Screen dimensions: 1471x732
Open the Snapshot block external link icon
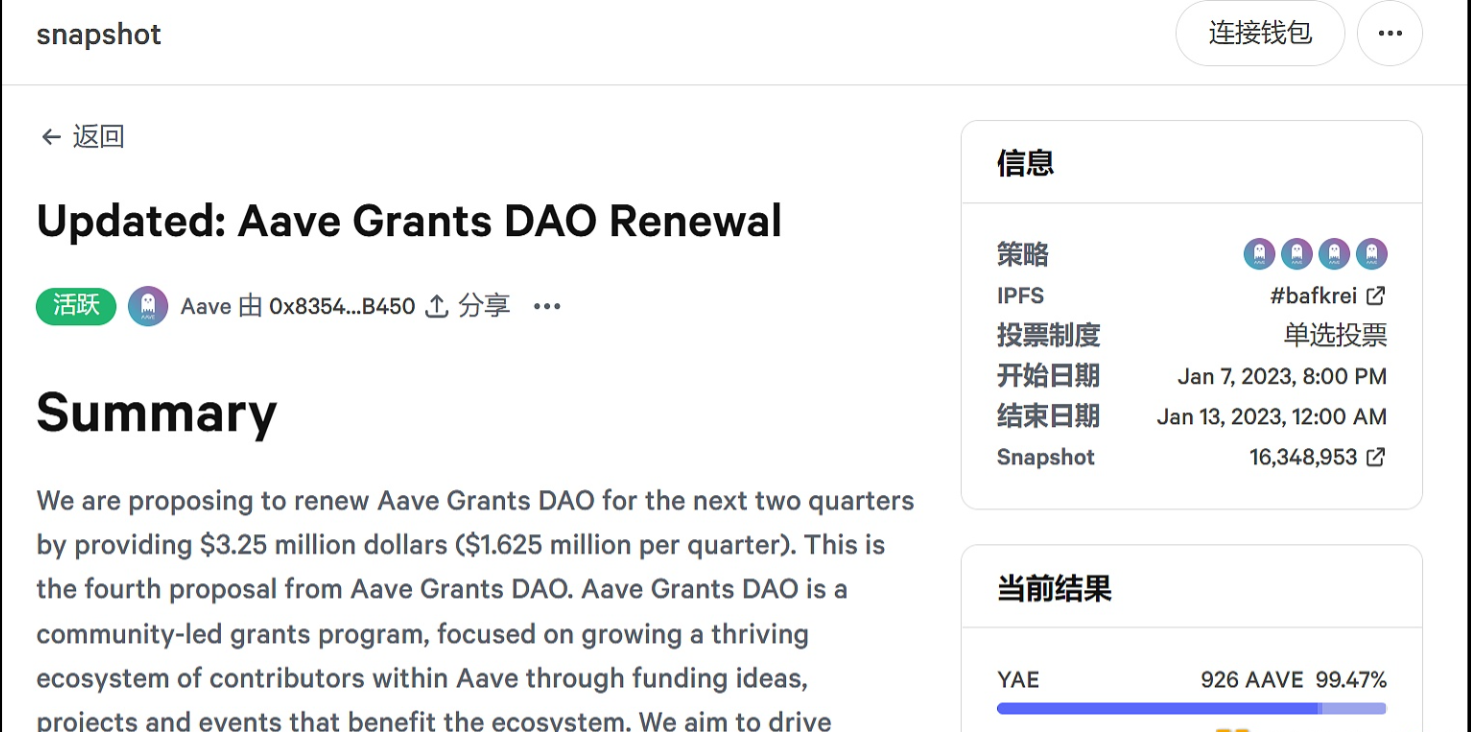(1376, 457)
